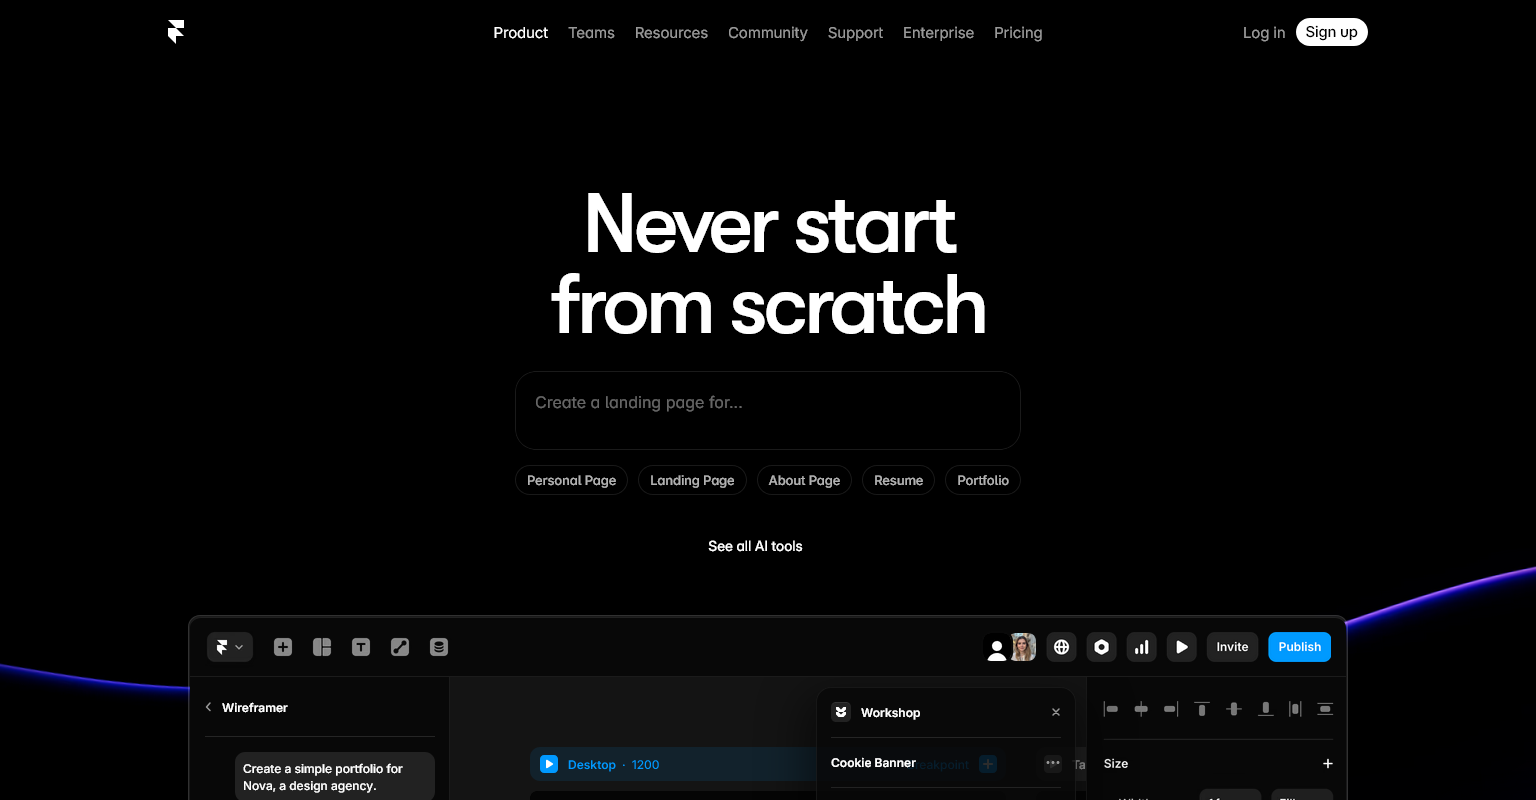Open Cookie Banner options via ellipsis
Image resolution: width=1536 pixels, height=800 pixels.
click(1053, 763)
